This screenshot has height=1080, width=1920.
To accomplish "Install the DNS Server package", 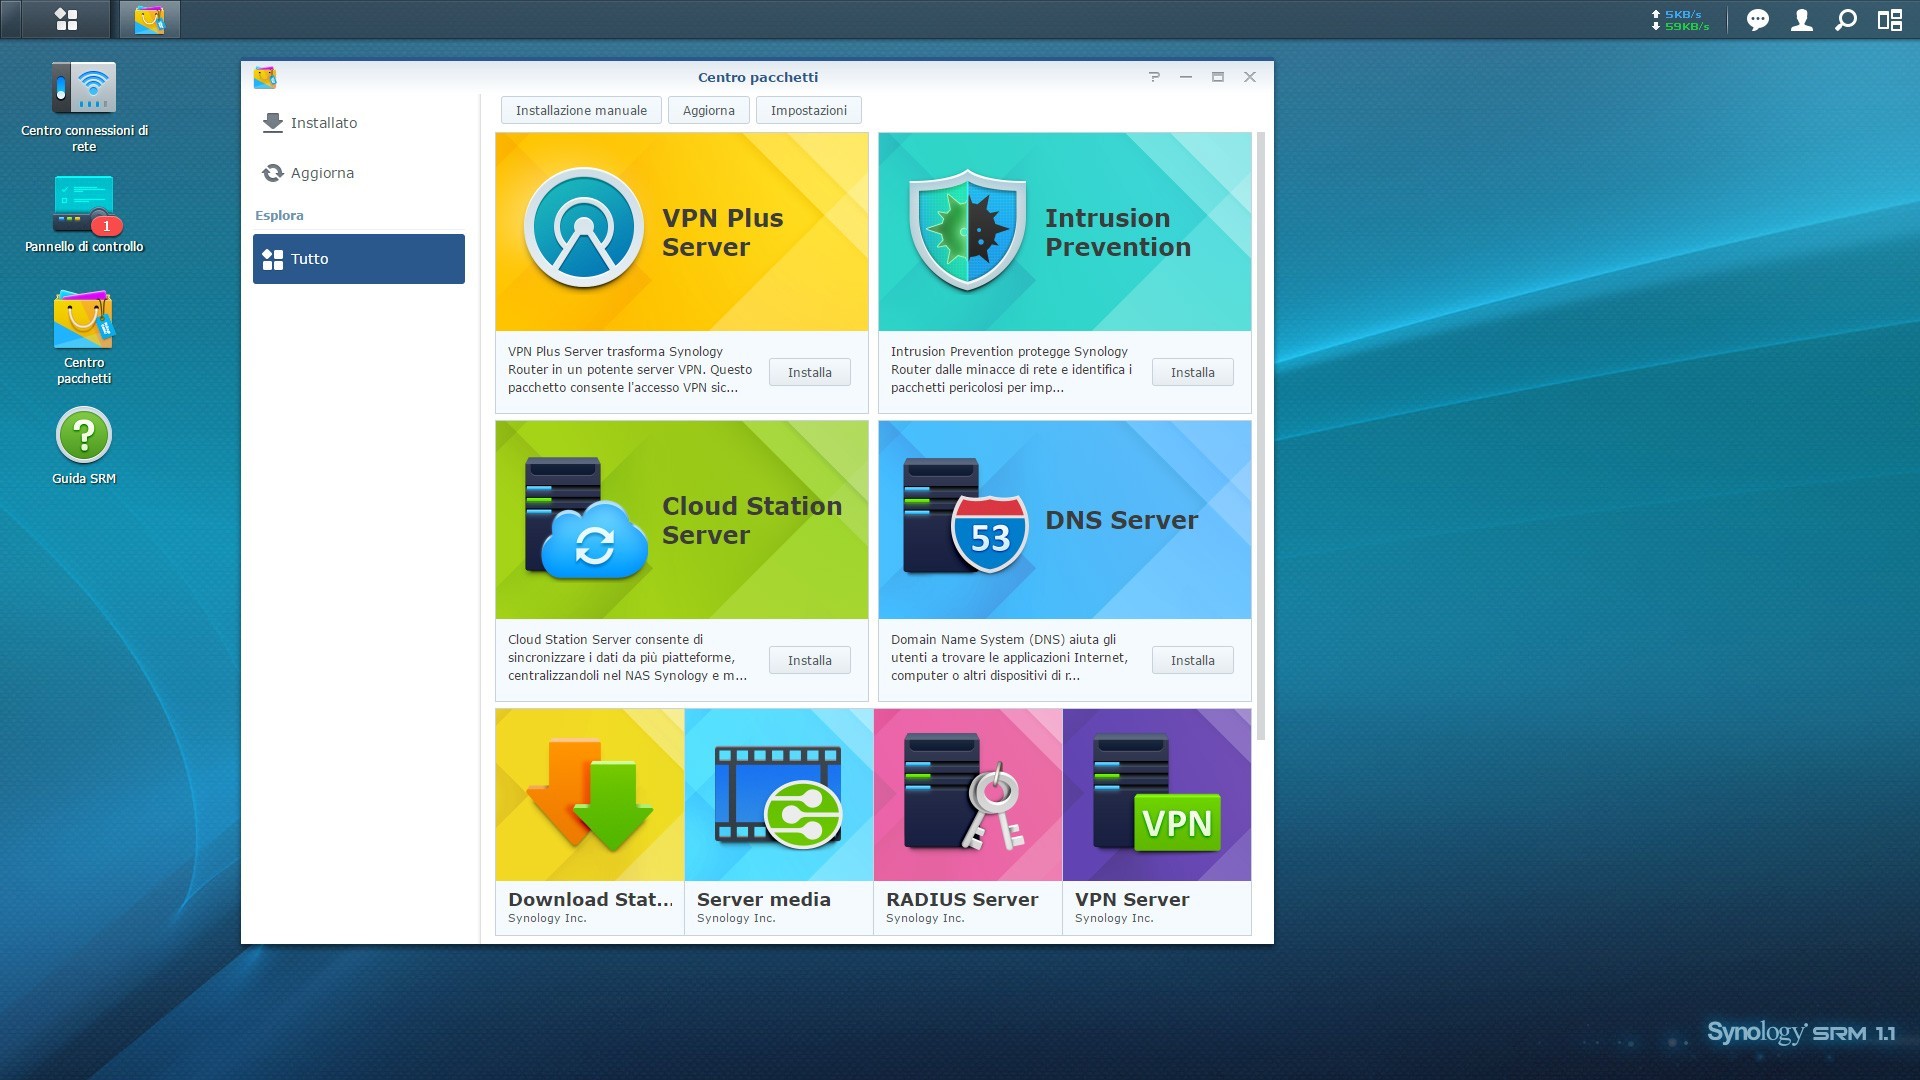I will click(1192, 661).
